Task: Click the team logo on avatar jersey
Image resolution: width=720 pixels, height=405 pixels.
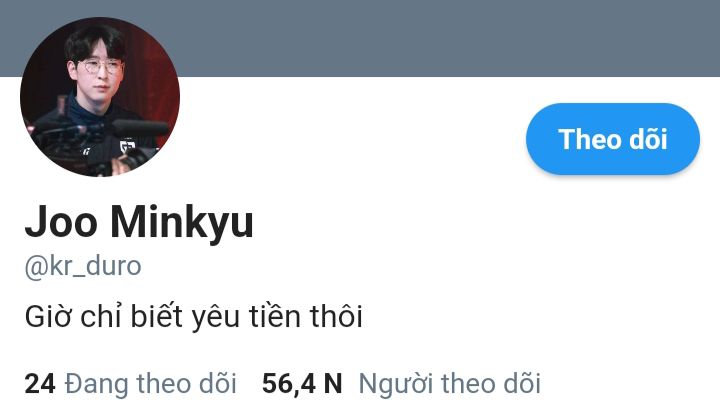Action: pos(127,146)
